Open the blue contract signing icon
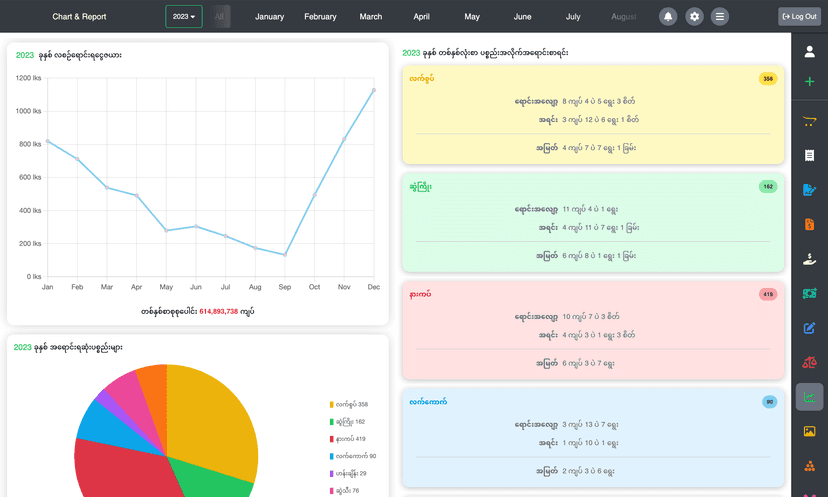This screenshot has height=497, width=828. tap(809, 190)
